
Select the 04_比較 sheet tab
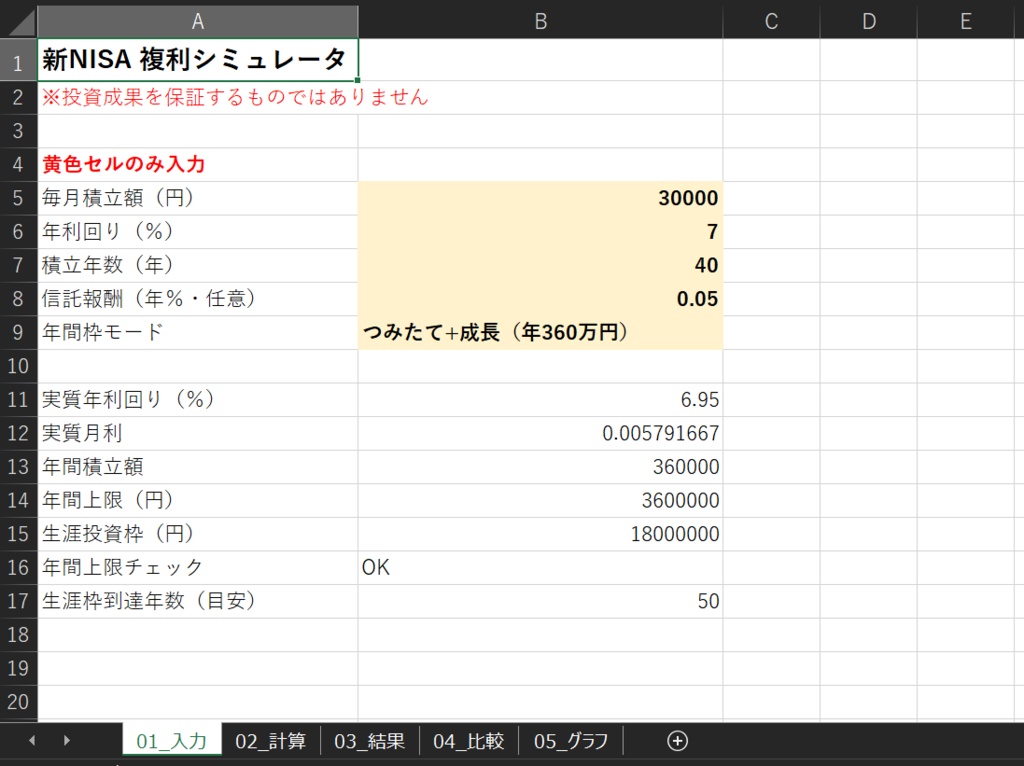(x=468, y=740)
